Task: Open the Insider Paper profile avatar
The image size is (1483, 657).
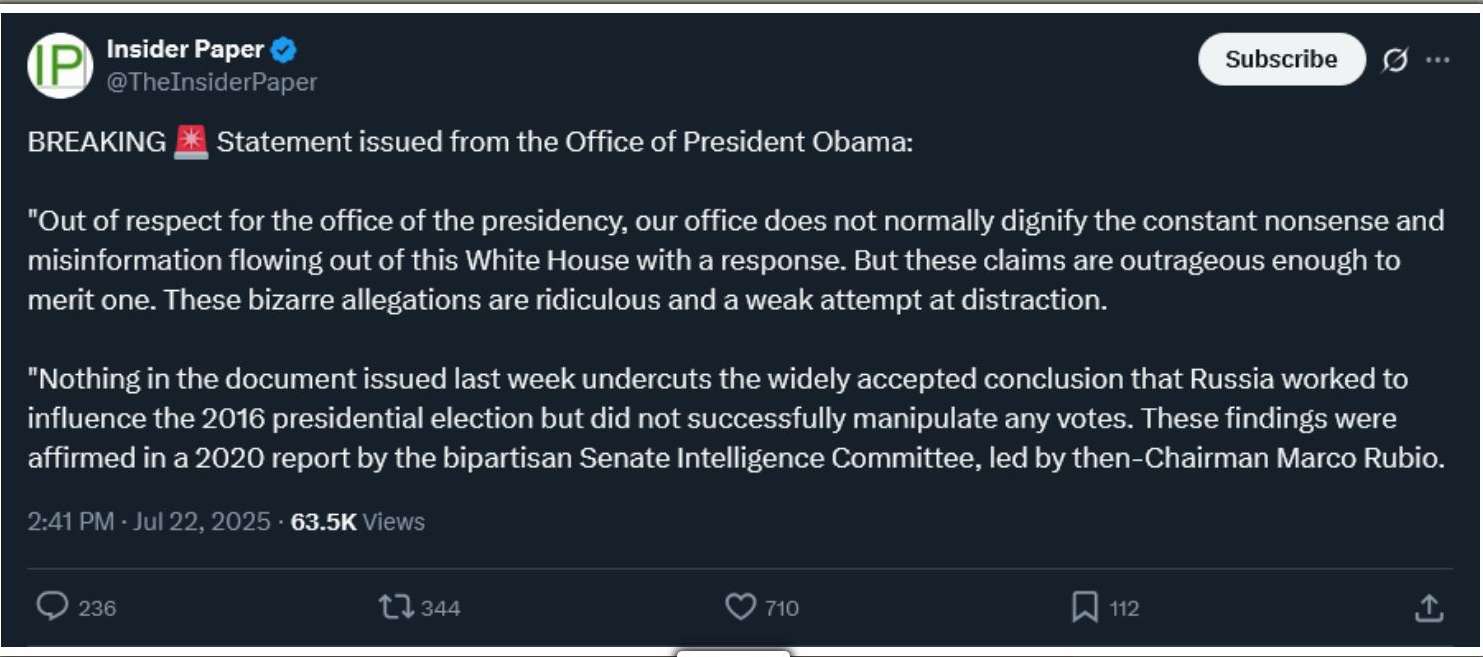Action: click(x=60, y=65)
